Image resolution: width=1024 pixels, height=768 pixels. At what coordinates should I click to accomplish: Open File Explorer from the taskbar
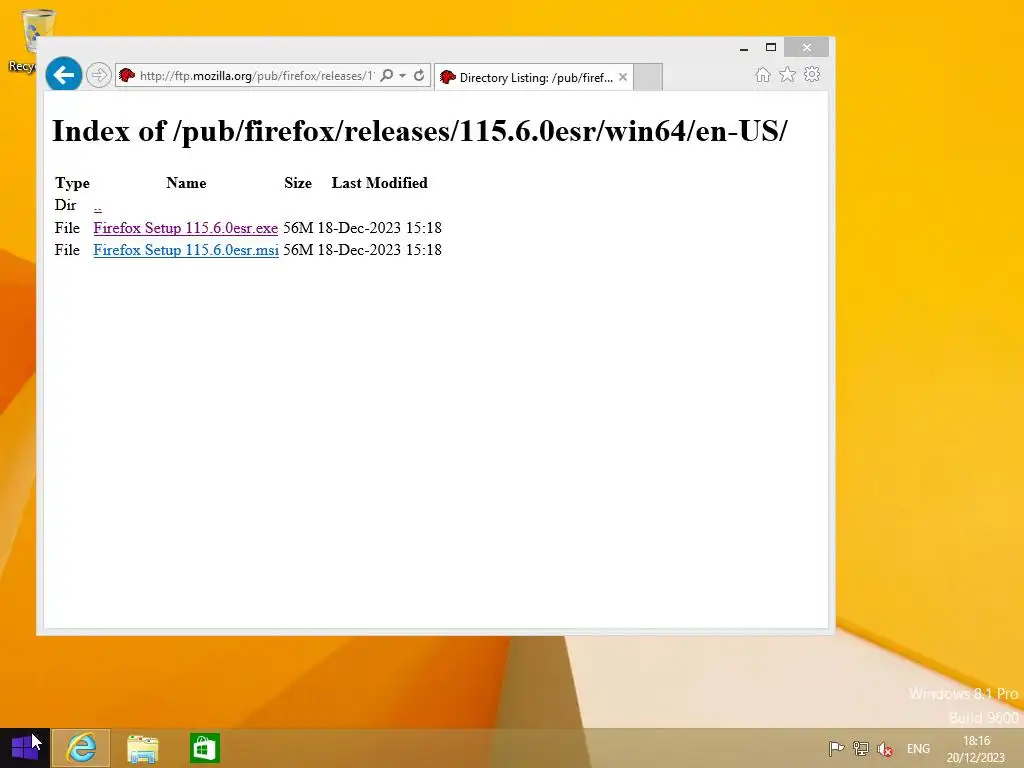142,748
